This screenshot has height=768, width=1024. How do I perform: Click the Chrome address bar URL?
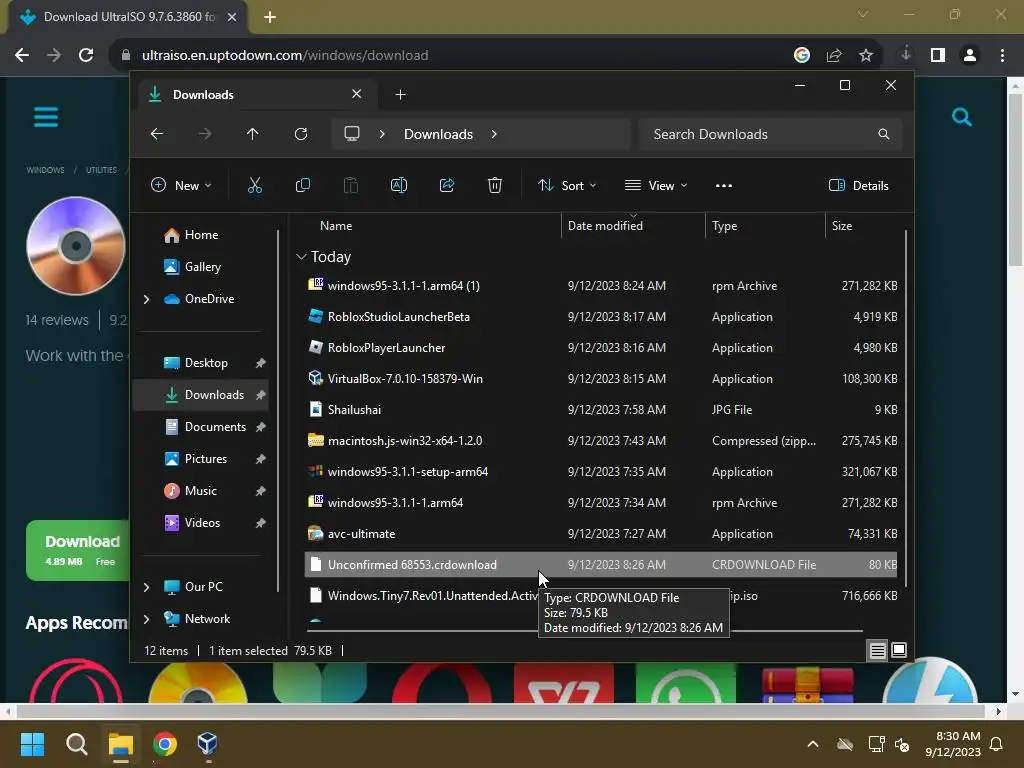coord(285,56)
